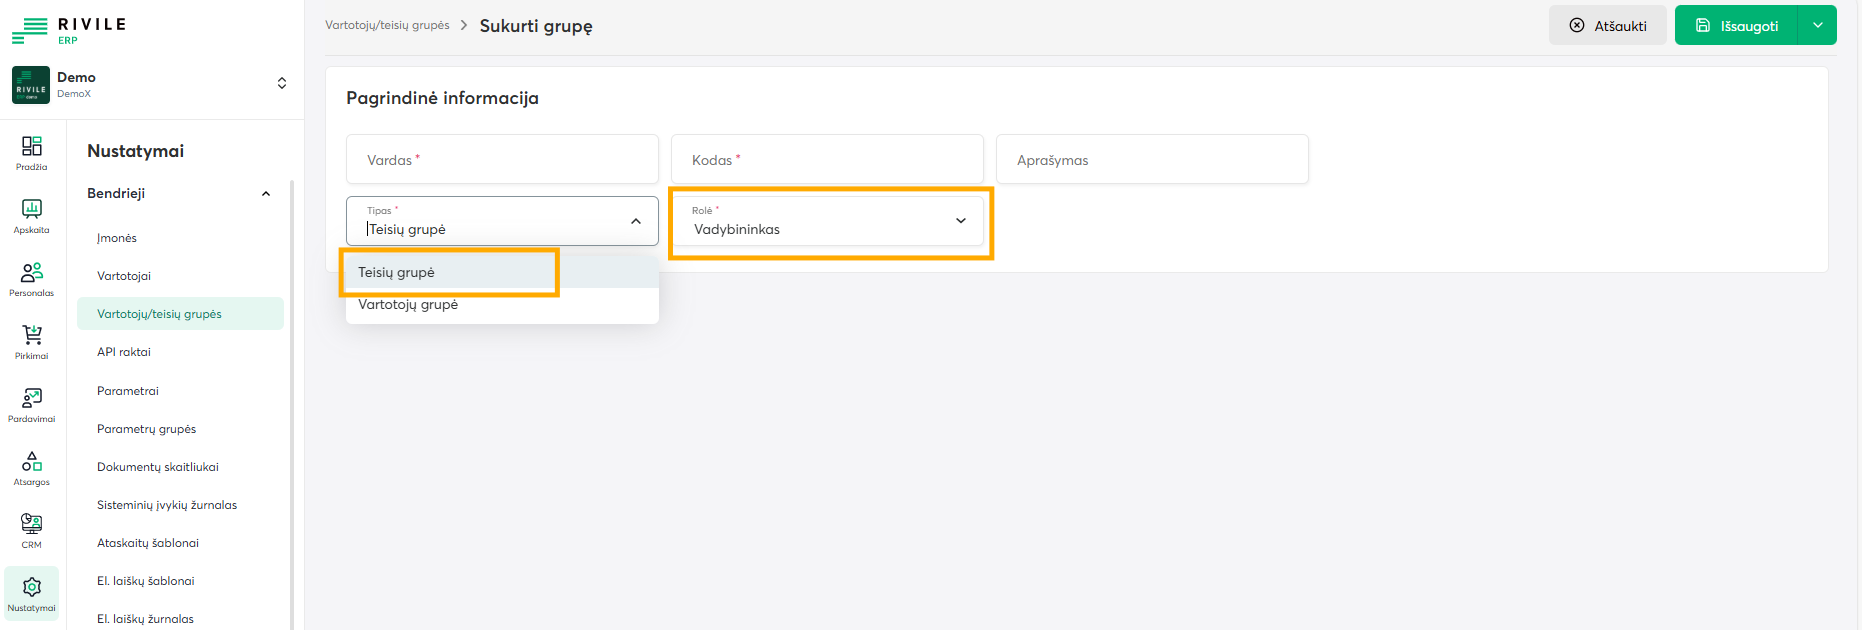This screenshot has height=630, width=1862.
Task: Open API raktai settings page
Action: coord(124,352)
